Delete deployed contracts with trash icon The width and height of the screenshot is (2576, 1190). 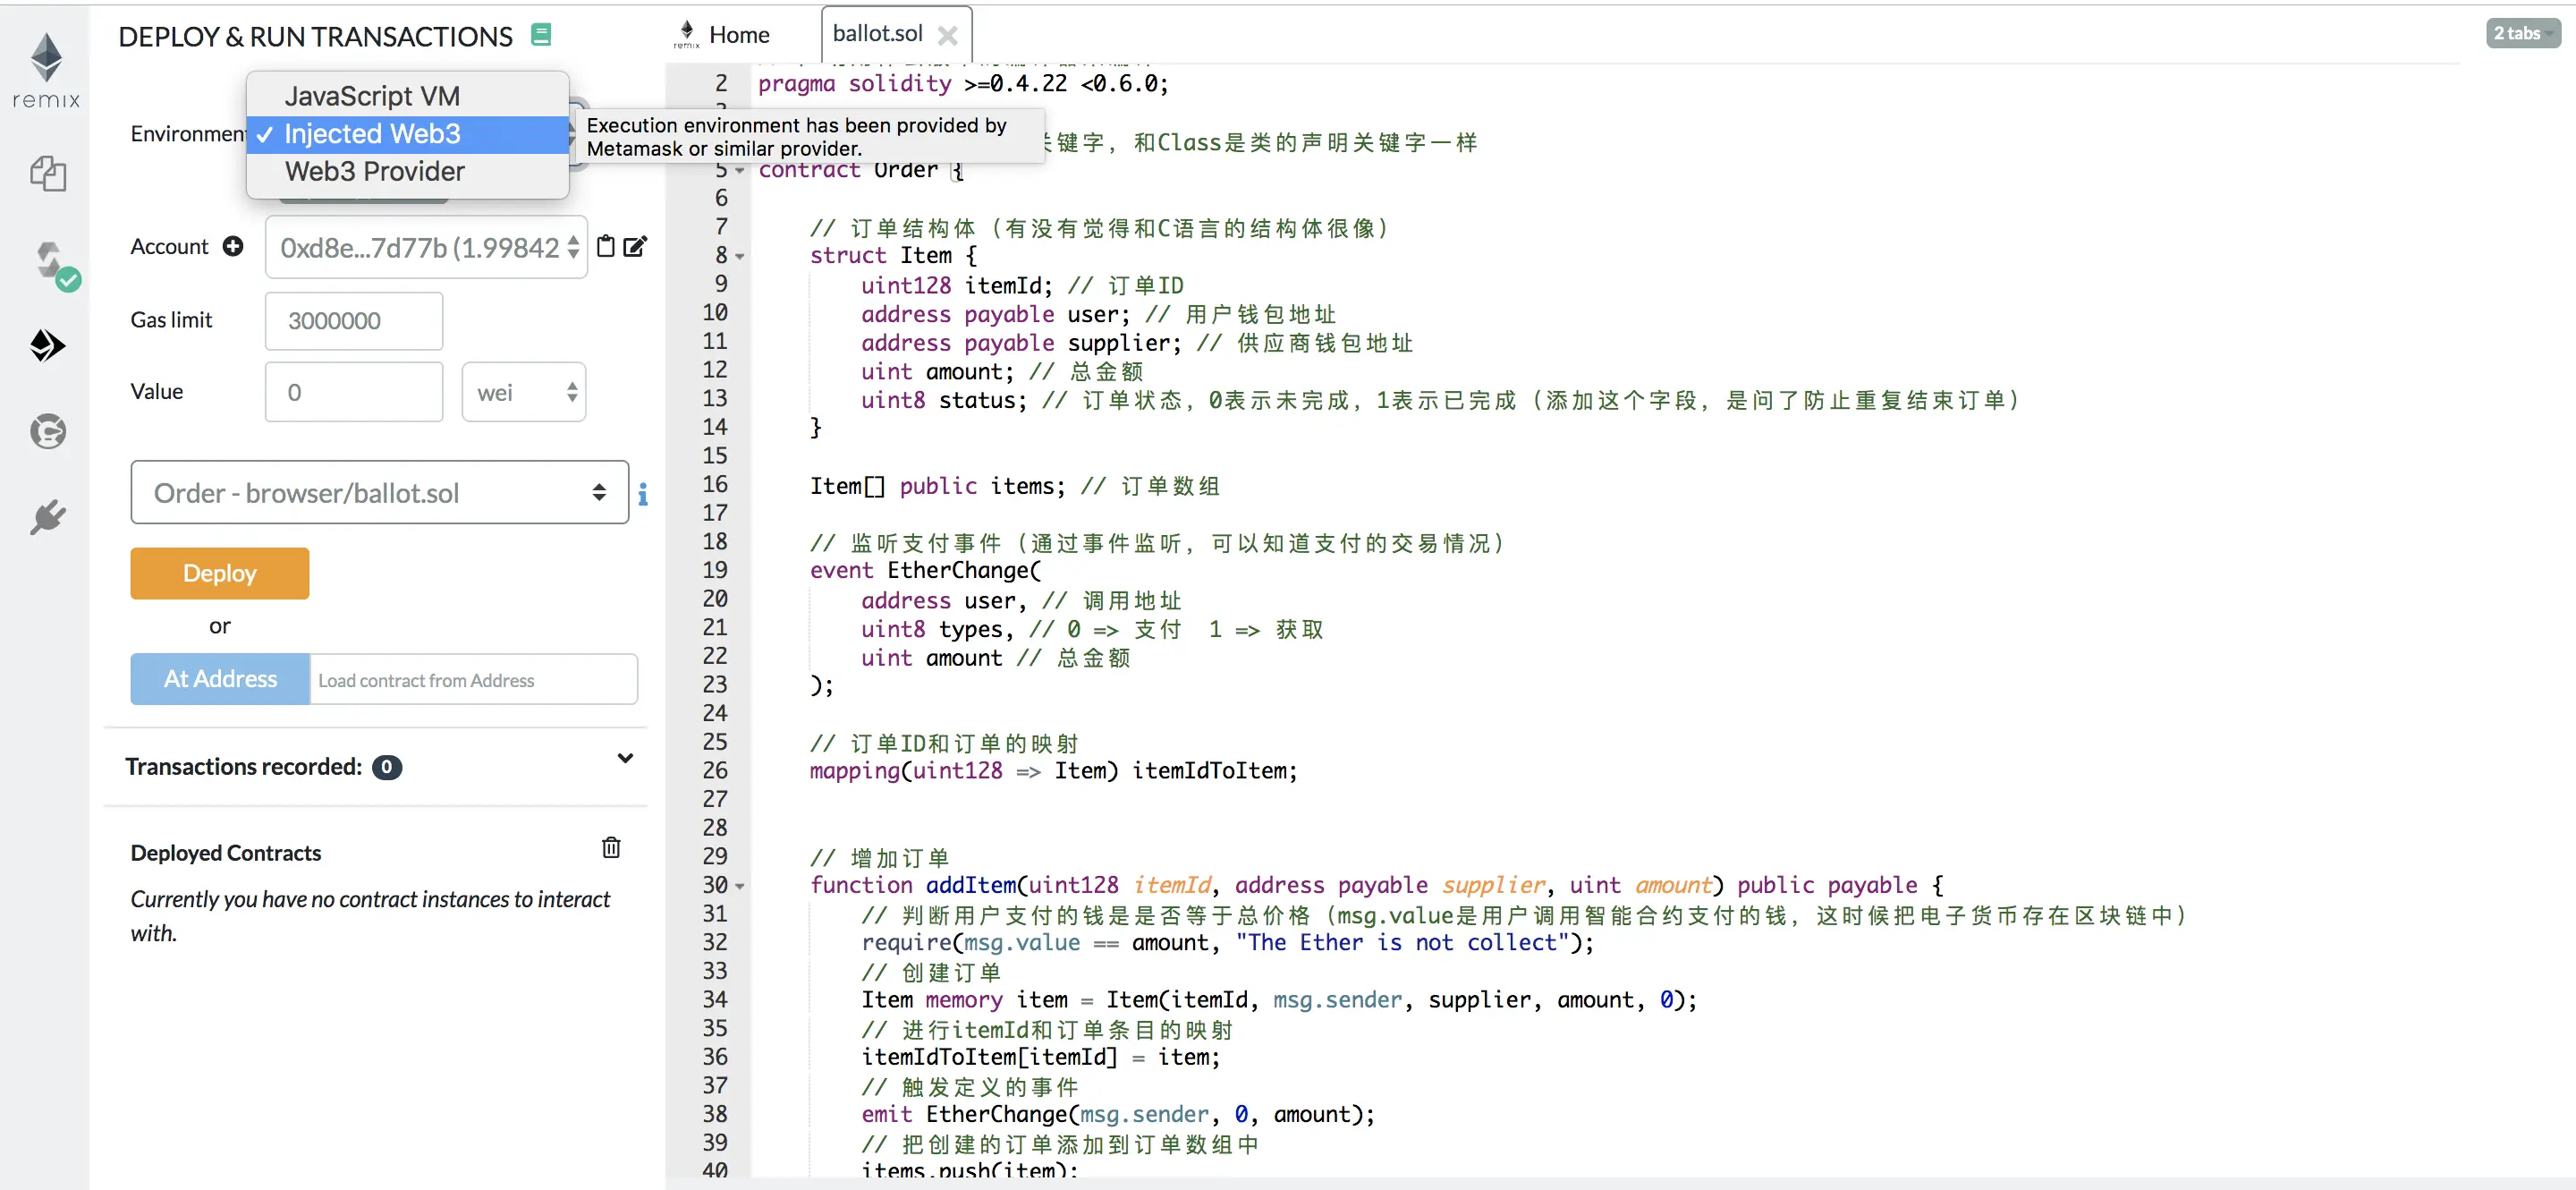611,848
